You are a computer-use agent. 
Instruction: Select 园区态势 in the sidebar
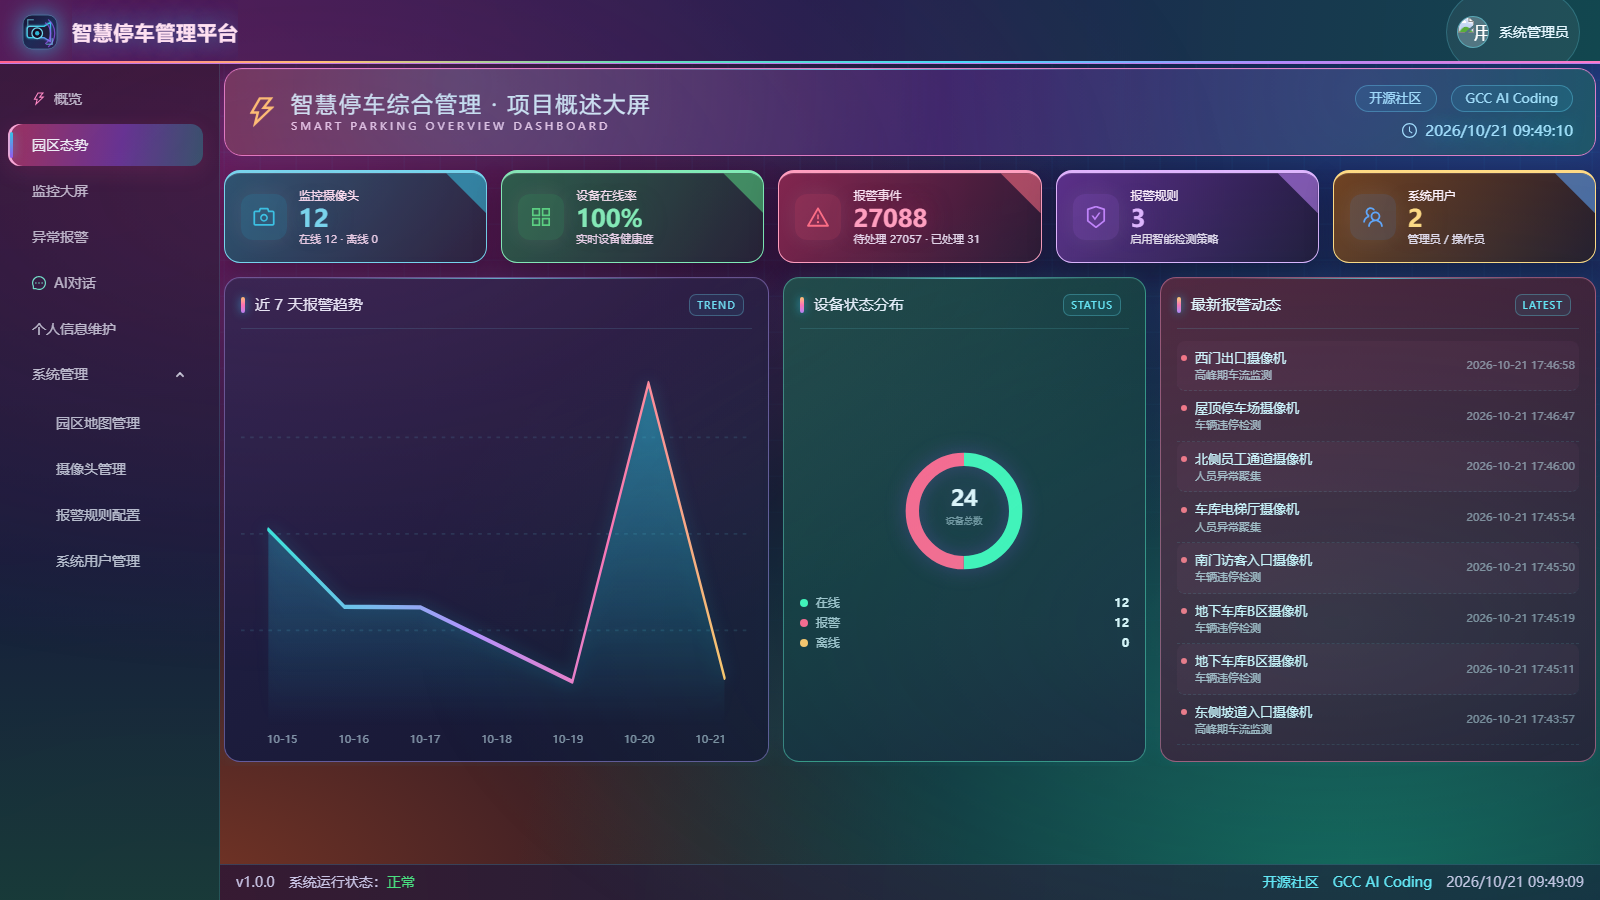pos(105,145)
